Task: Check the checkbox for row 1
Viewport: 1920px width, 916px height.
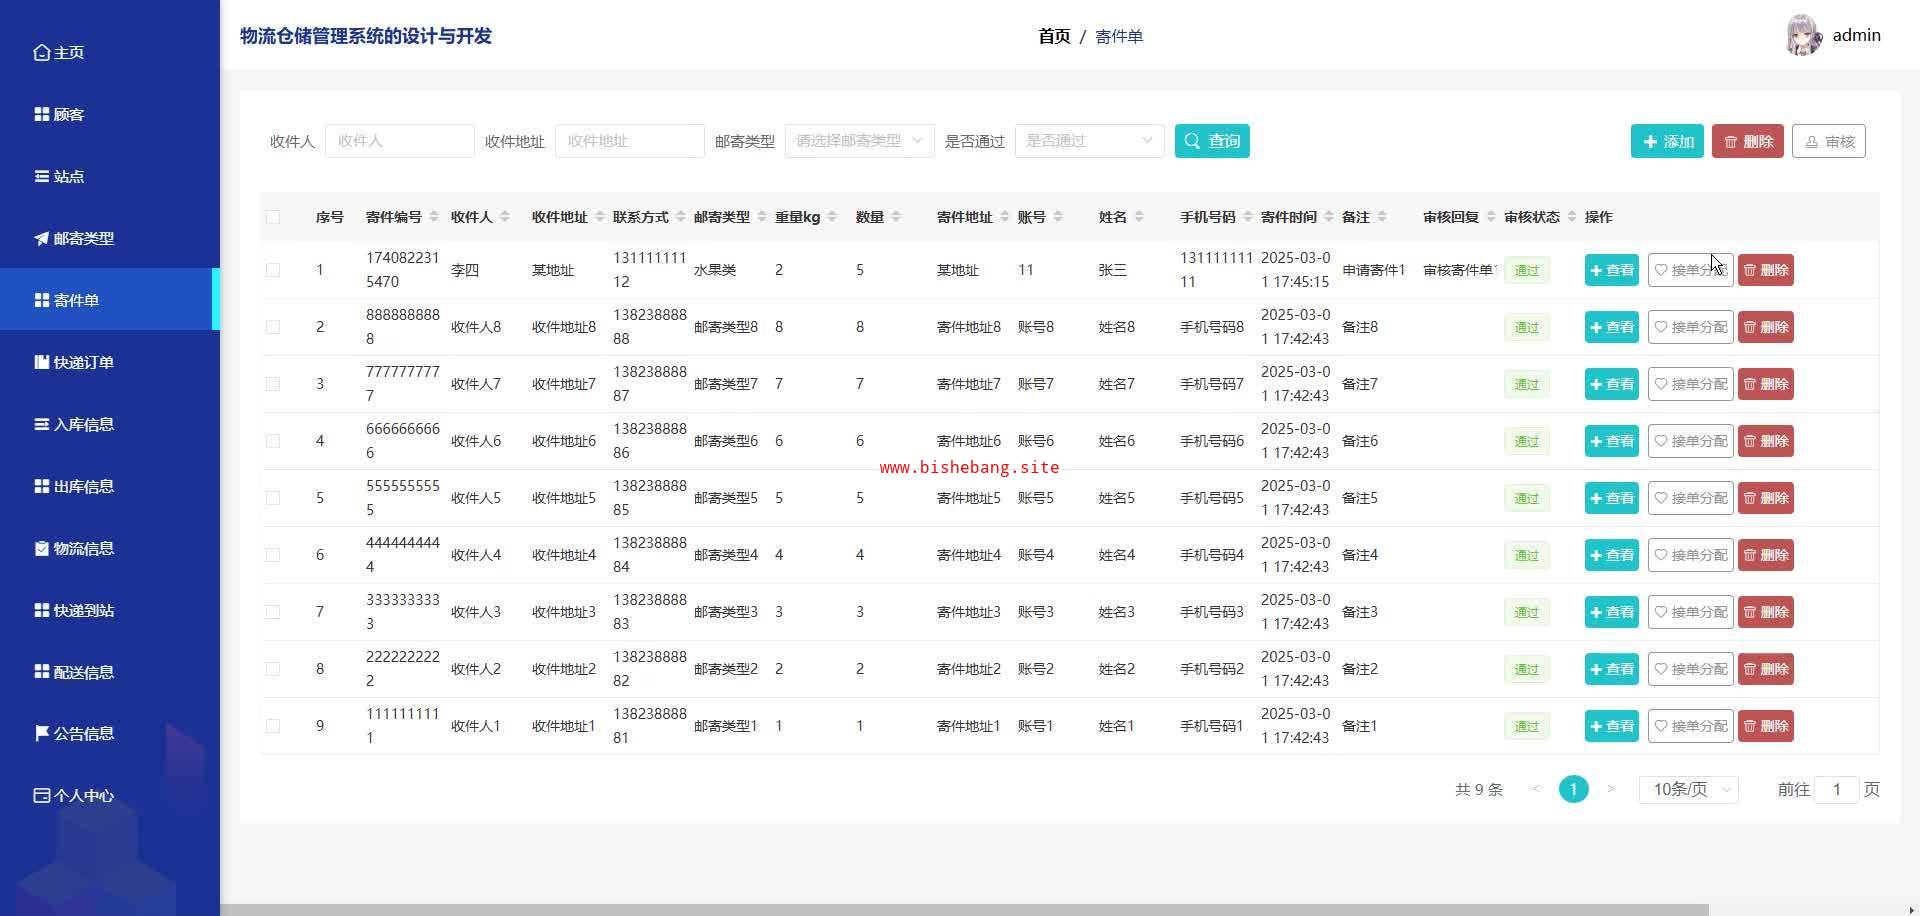Action: (273, 270)
